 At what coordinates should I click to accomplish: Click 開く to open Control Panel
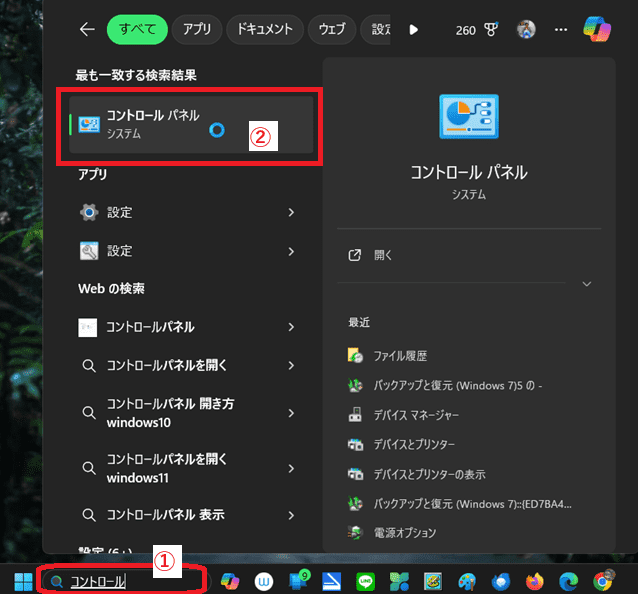click(384, 255)
